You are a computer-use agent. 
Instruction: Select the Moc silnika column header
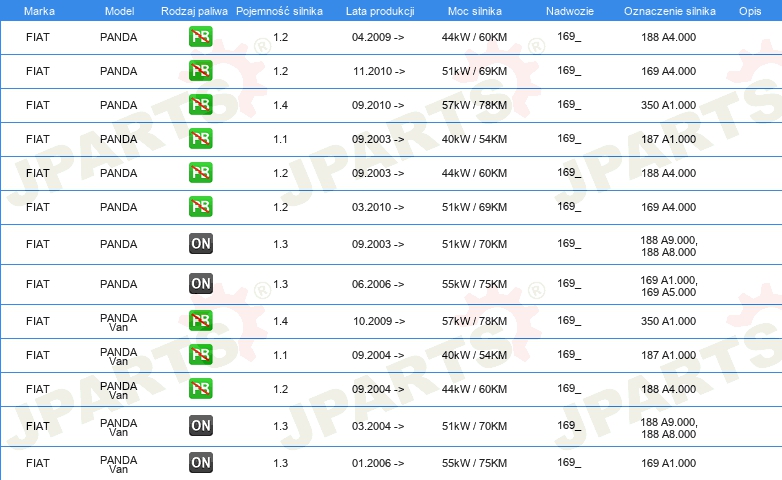[475, 11]
